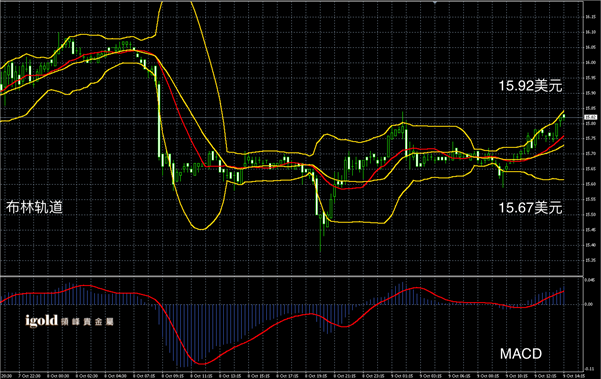This screenshot has height=379, width=601.
Task: Click the 15.40 price level on the scale
Action: (591, 245)
